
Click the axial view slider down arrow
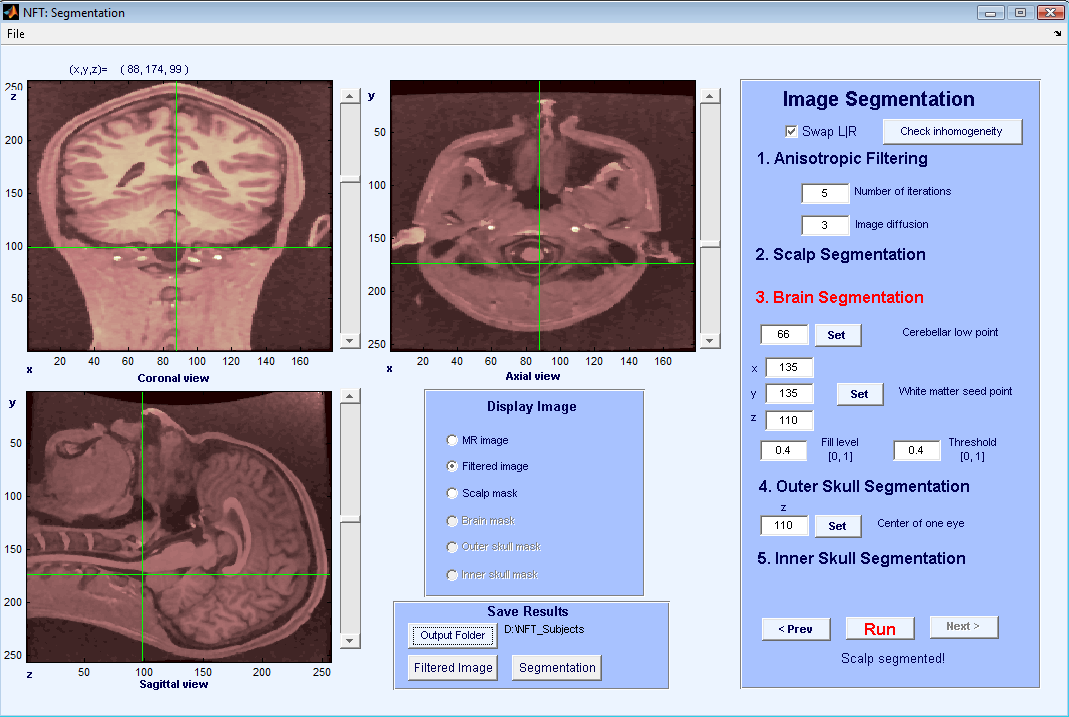pos(709,341)
